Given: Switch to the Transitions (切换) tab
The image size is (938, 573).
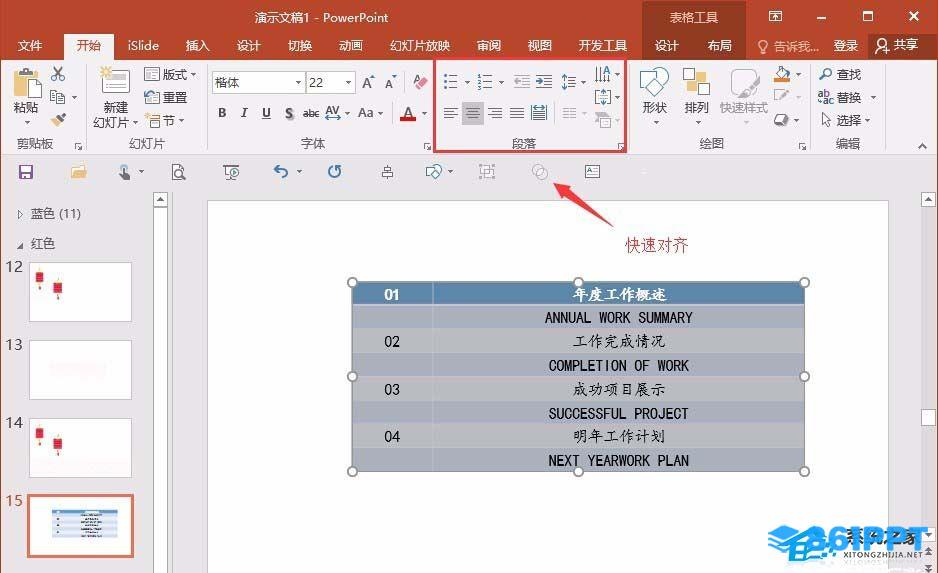Looking at the screenshot, I should [x=300, y=45].
